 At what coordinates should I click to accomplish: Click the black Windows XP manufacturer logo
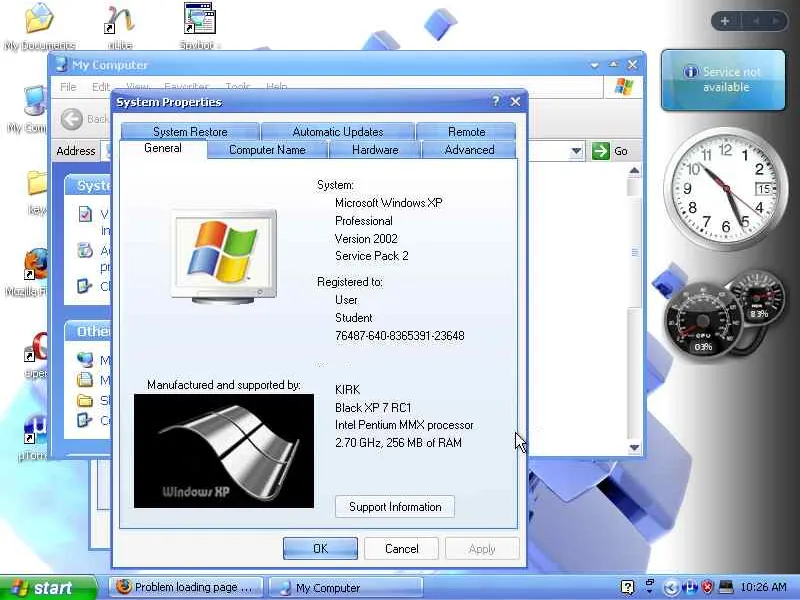tap(224, 451)
